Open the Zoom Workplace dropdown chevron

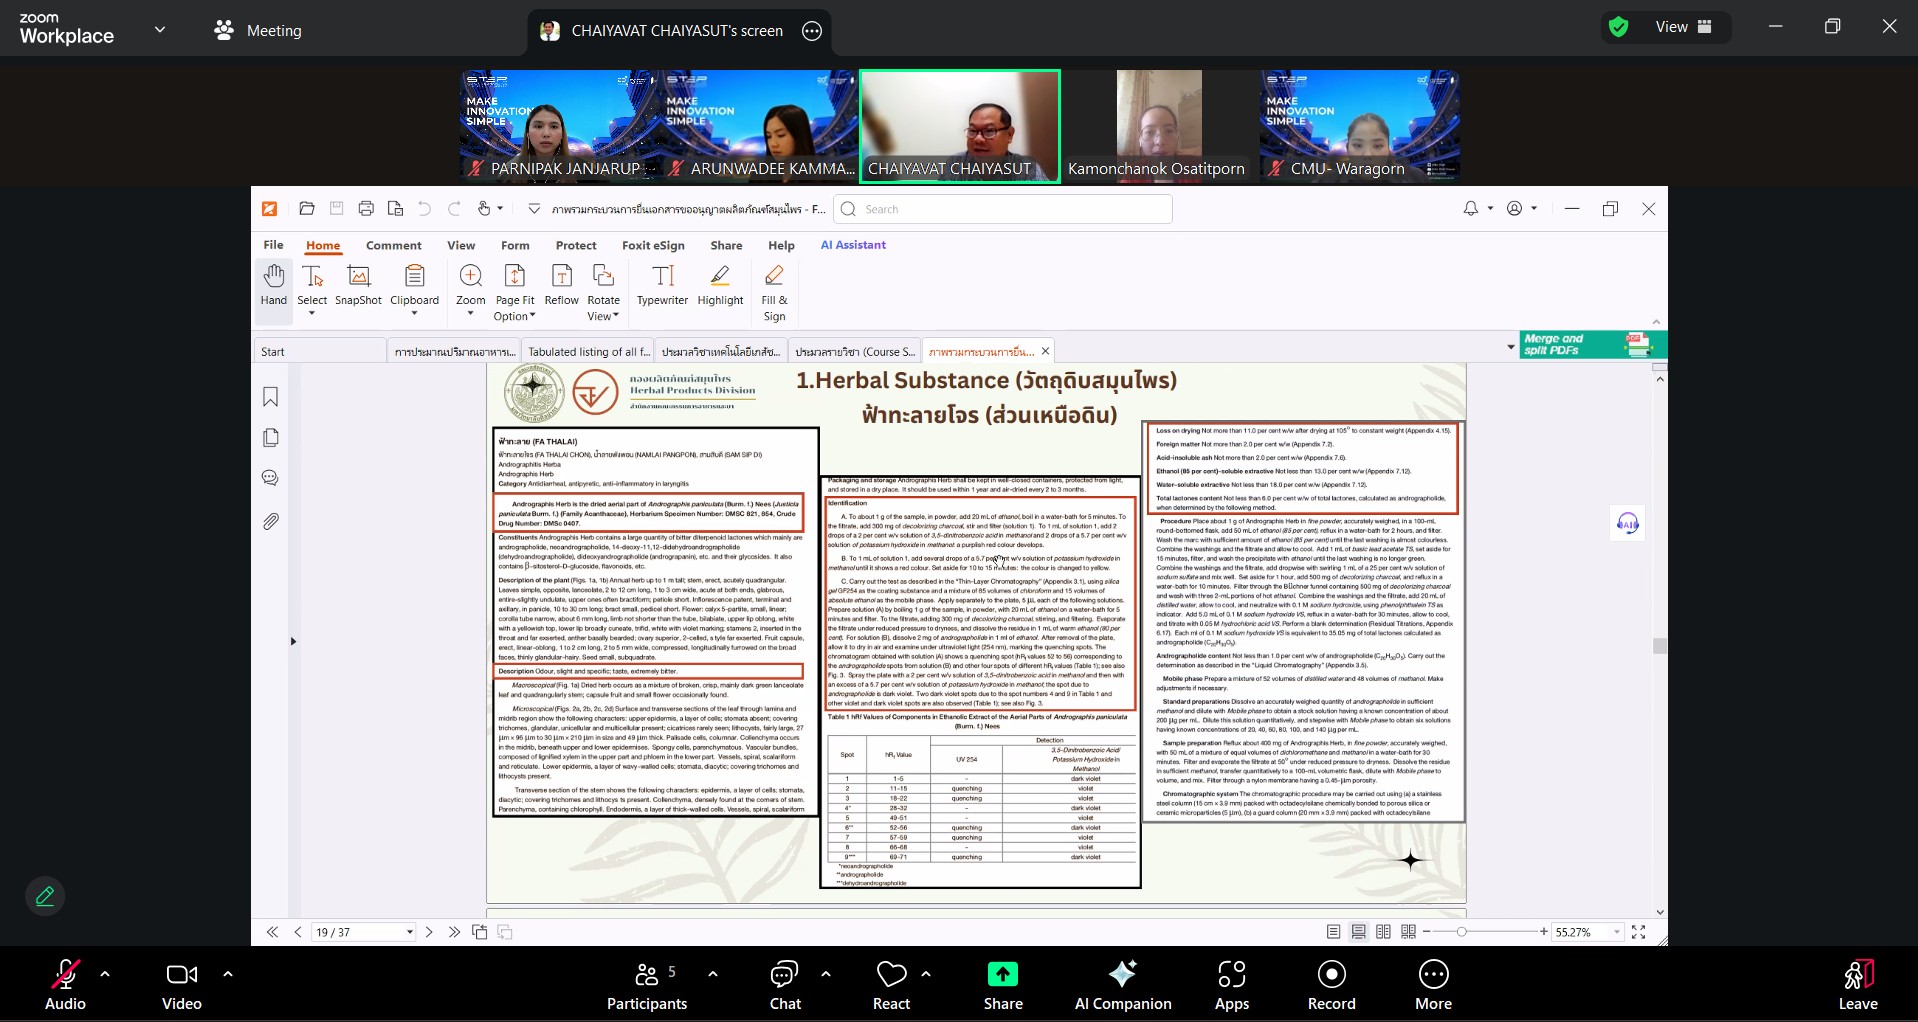coord(160,30)
